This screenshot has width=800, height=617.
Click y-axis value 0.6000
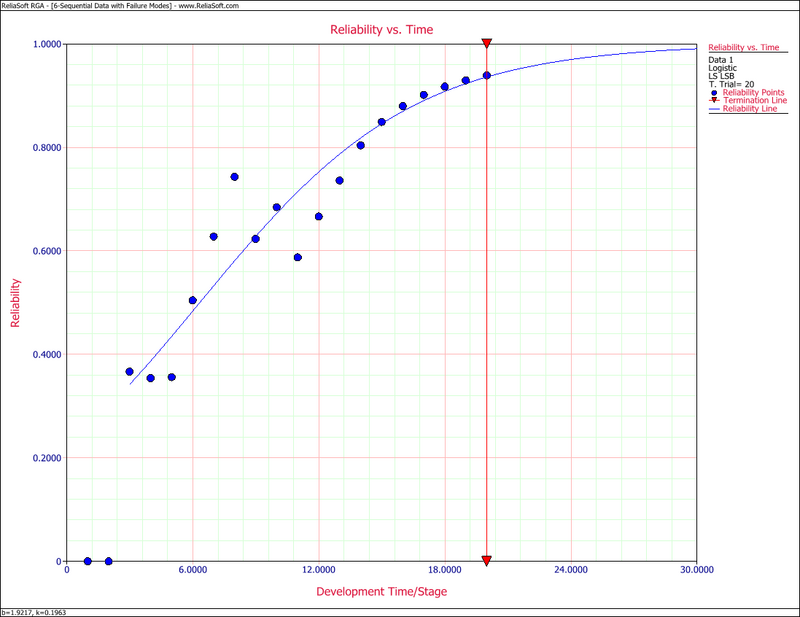(x=47, y=251)
